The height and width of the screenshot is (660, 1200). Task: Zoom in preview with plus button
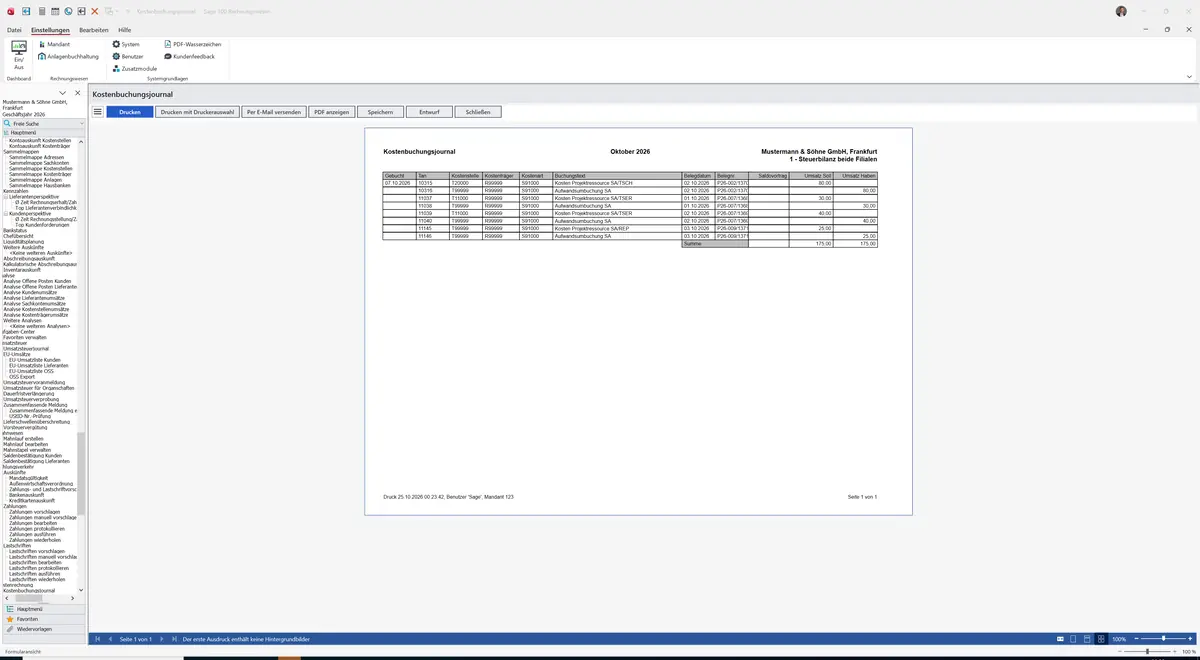[x=1189, y=639]
